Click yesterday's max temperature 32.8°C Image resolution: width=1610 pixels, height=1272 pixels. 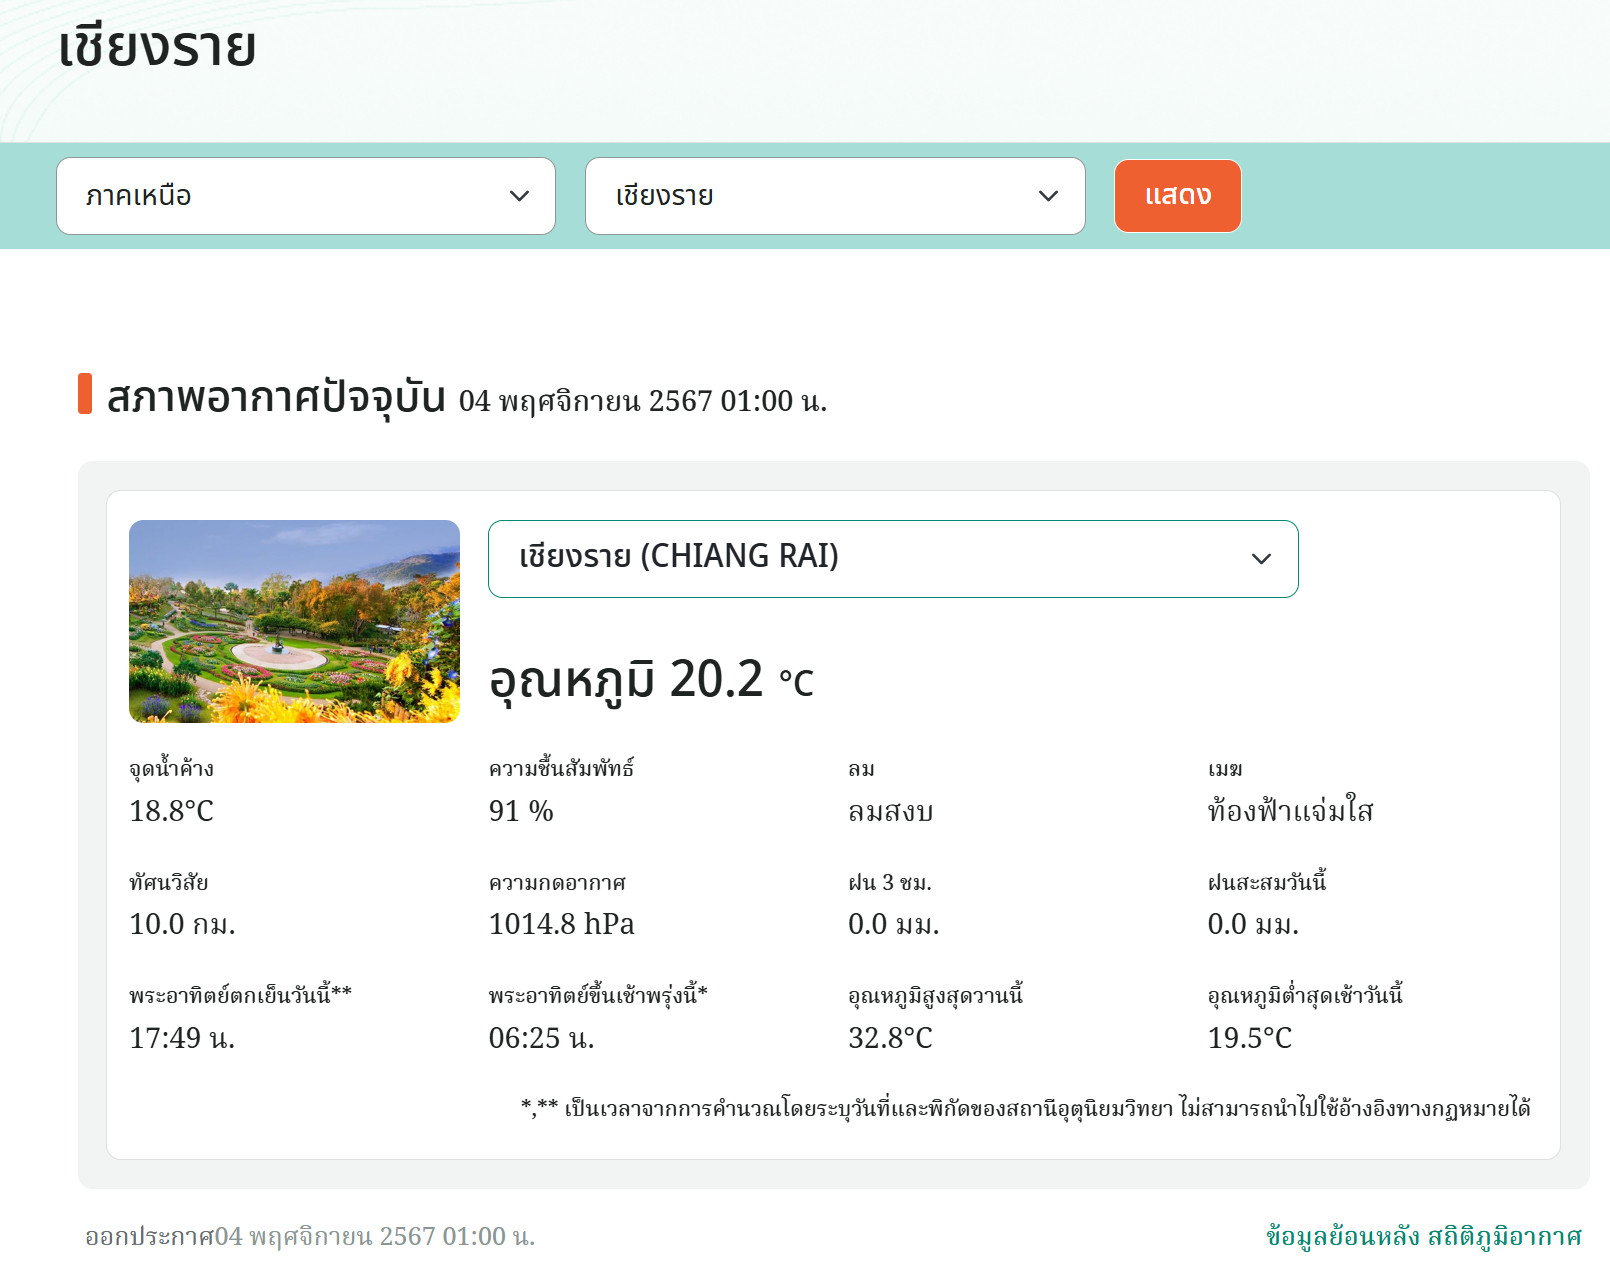point(890,1038)
